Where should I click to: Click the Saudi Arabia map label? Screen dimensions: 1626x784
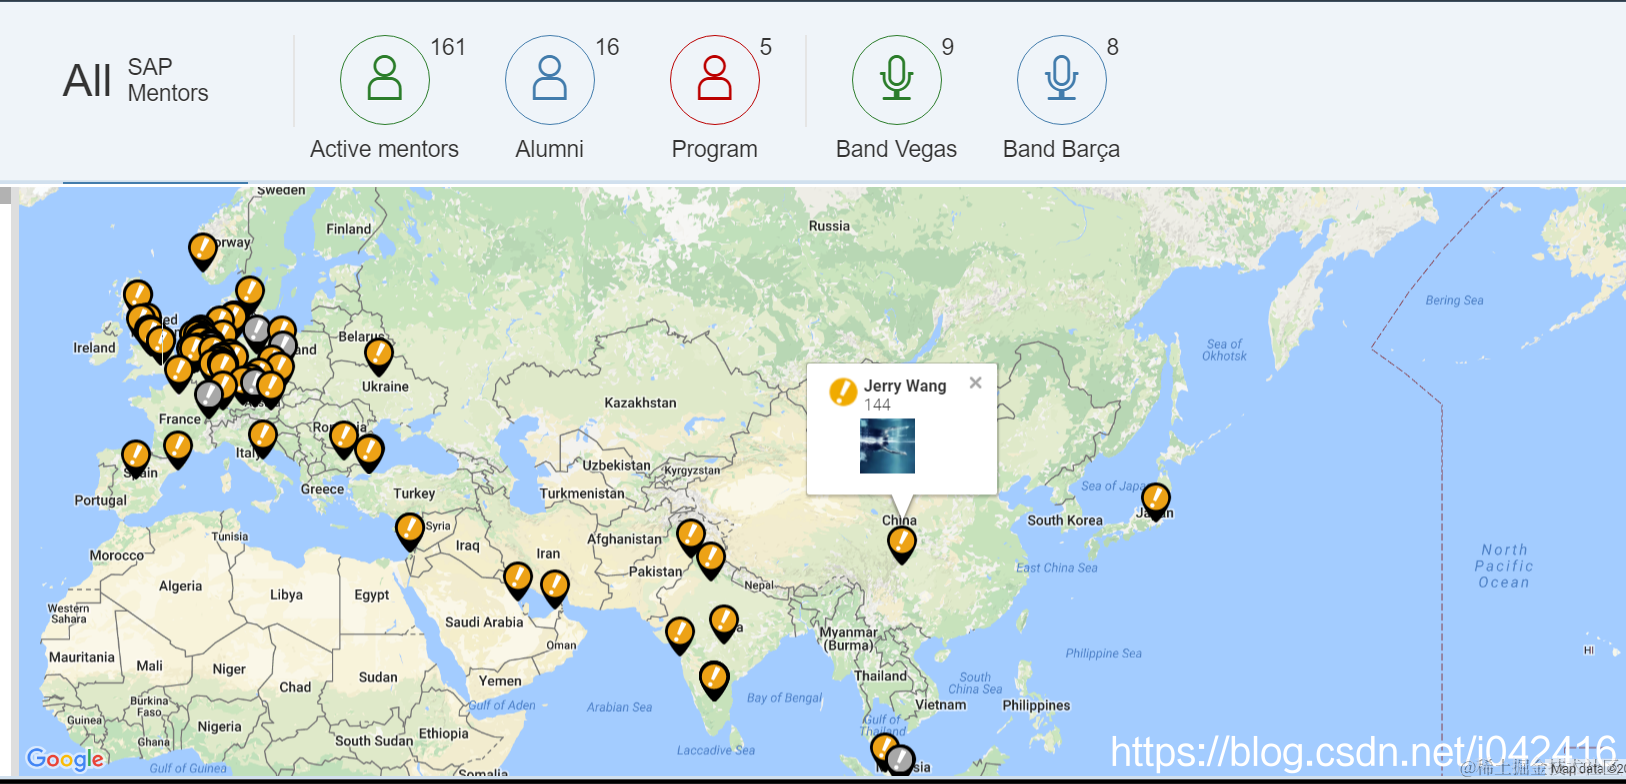484,622
